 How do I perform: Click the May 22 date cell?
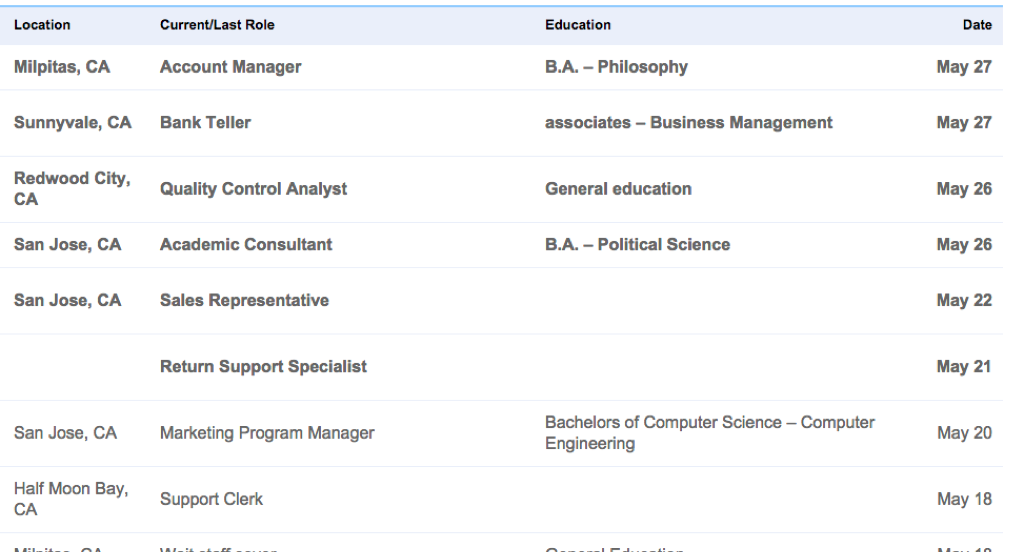964,301
